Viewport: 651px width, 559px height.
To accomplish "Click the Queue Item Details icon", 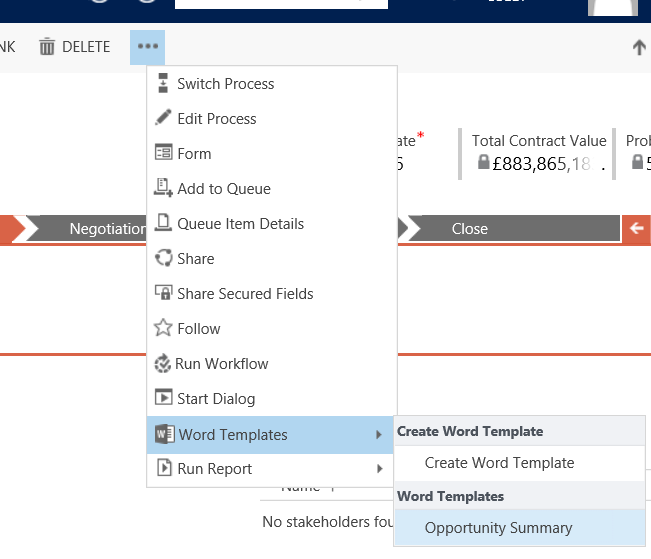I will pos(163,224).
